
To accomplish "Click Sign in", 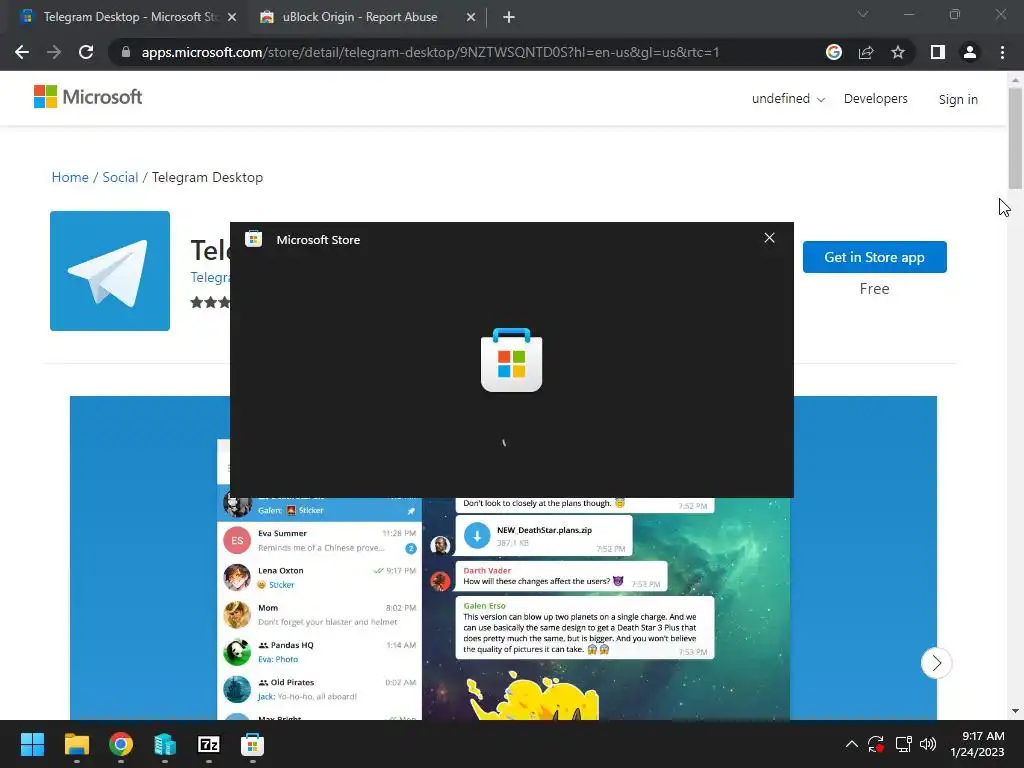I will [x=958, y=99].
